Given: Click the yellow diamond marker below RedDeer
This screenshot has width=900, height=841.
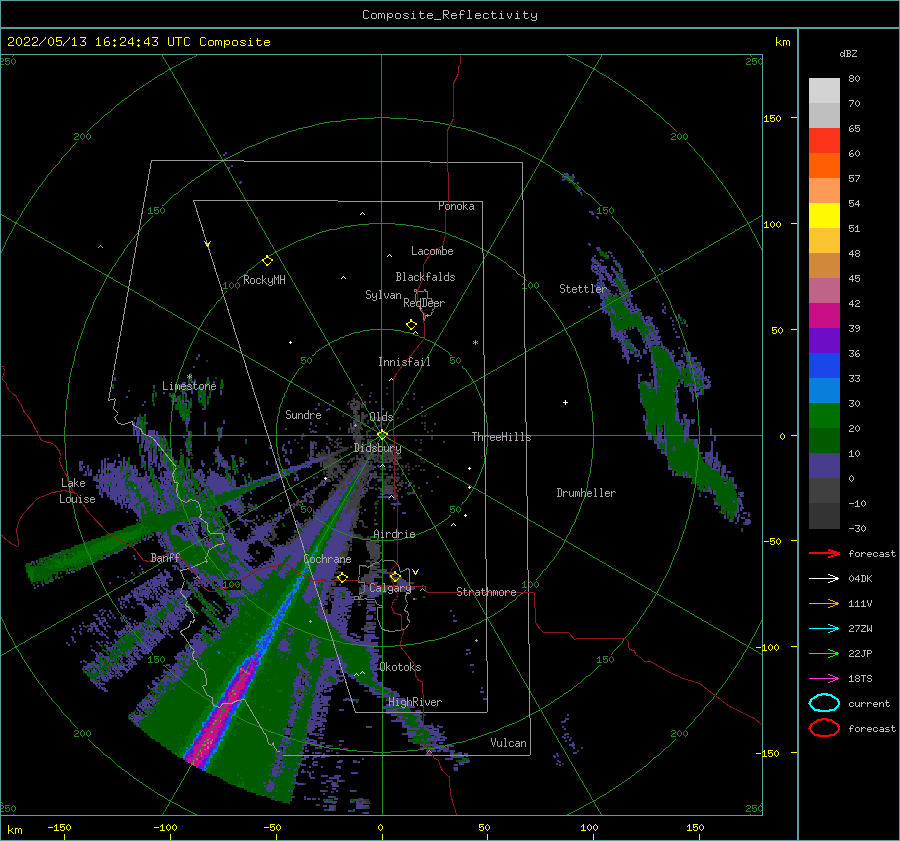Looking at the screenshot, I should 411,324.
